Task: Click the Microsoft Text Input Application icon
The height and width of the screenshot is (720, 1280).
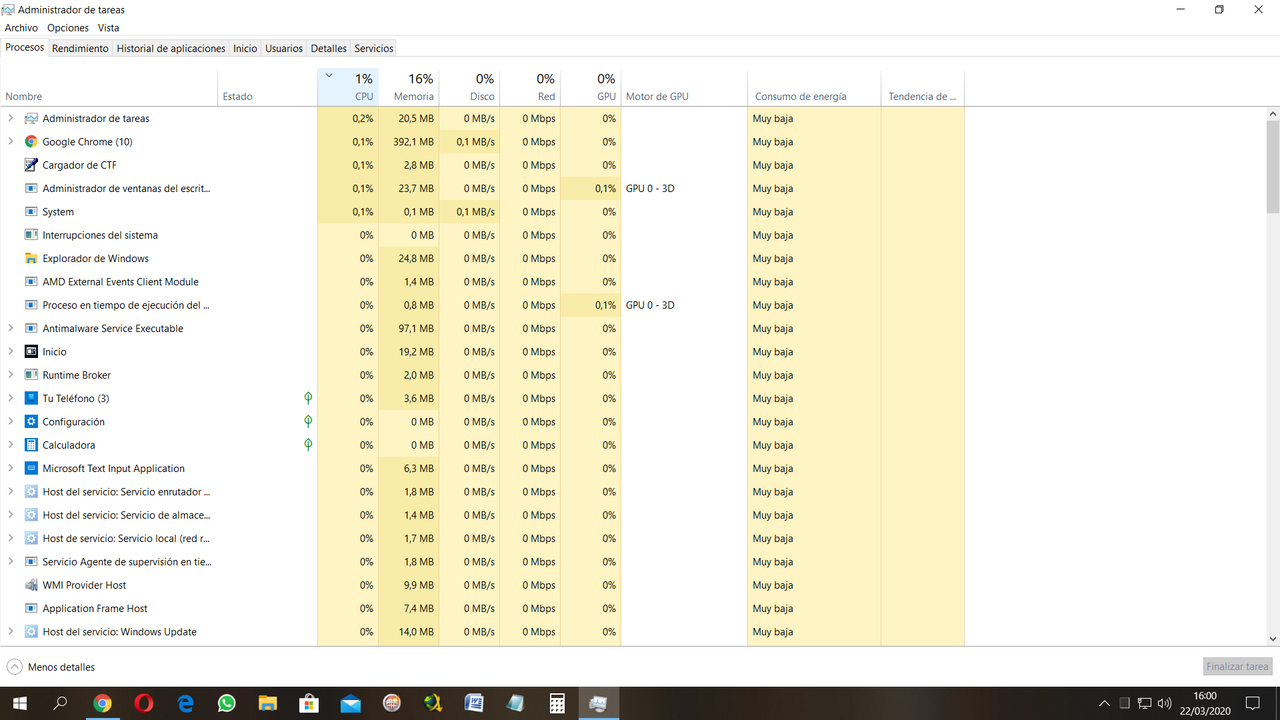Action: tap(31, 468)
